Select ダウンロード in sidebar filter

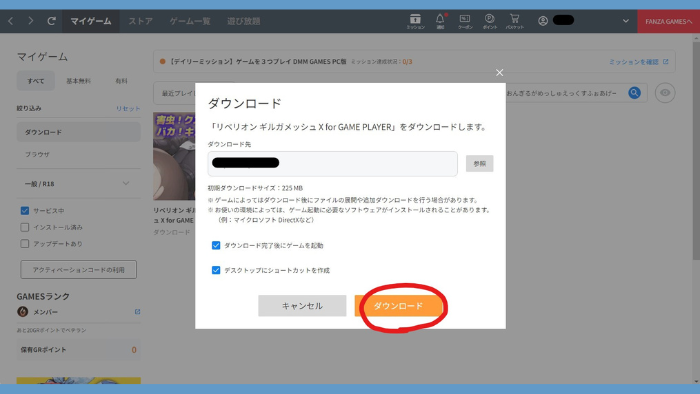79,132
